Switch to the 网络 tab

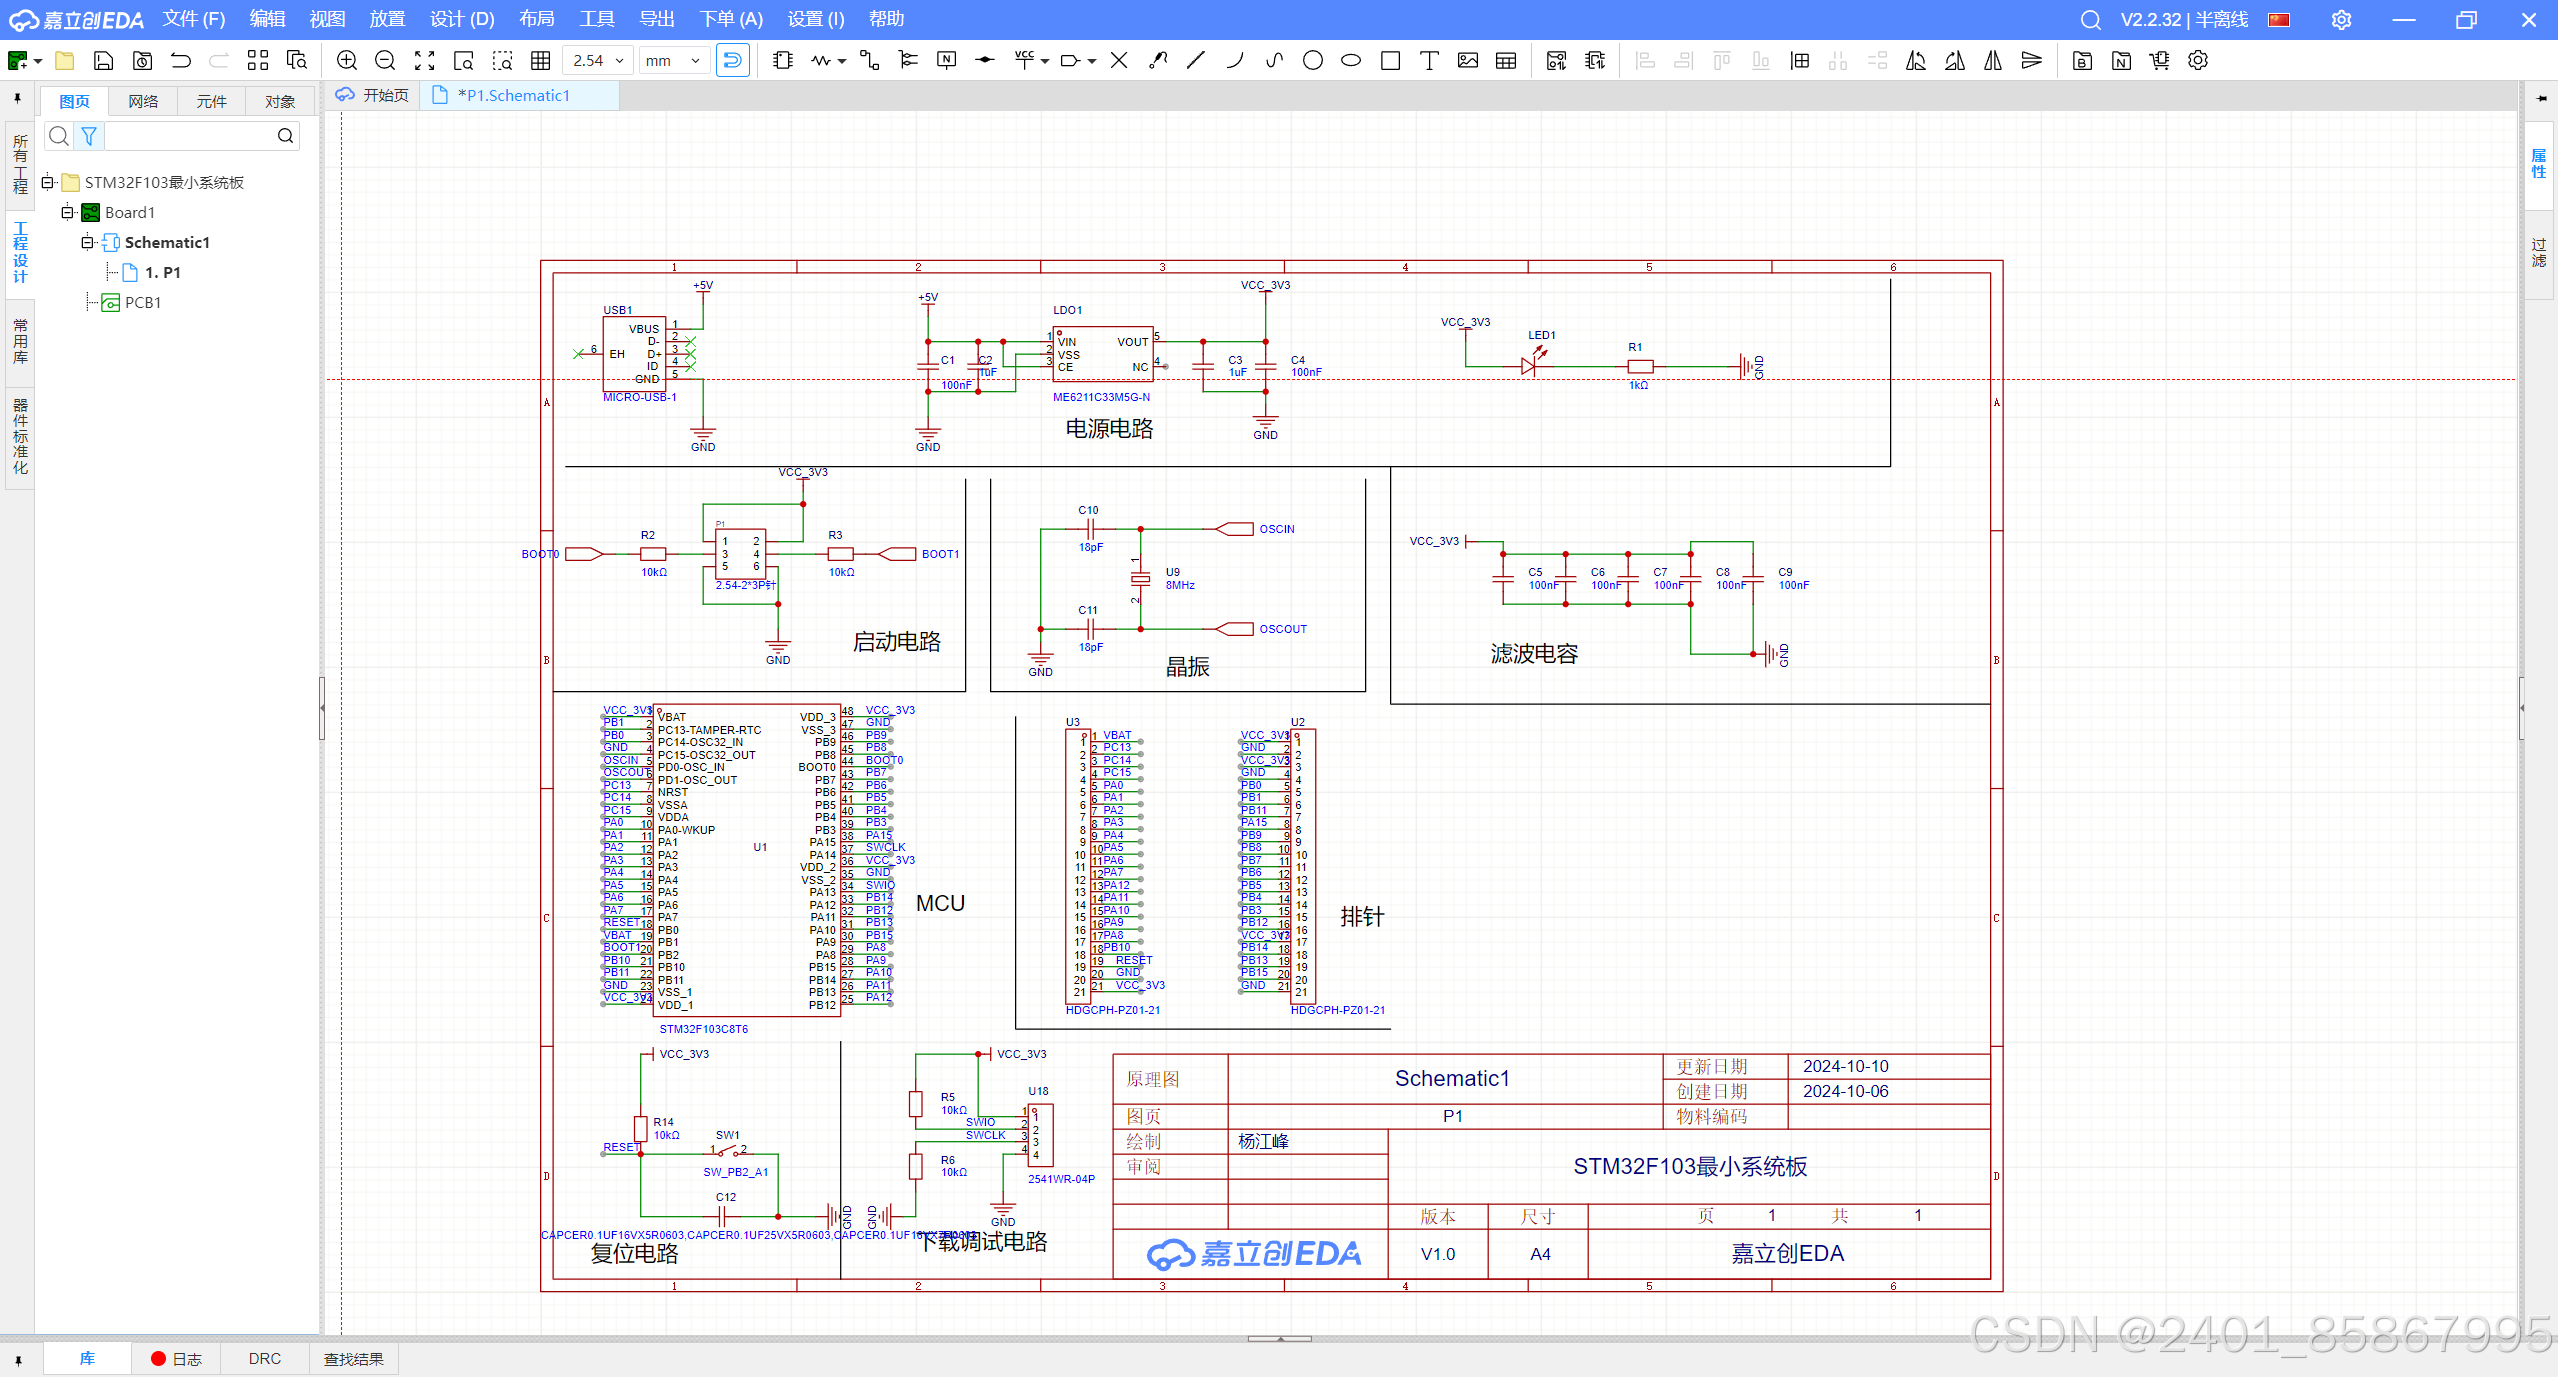tap(143, 101)
